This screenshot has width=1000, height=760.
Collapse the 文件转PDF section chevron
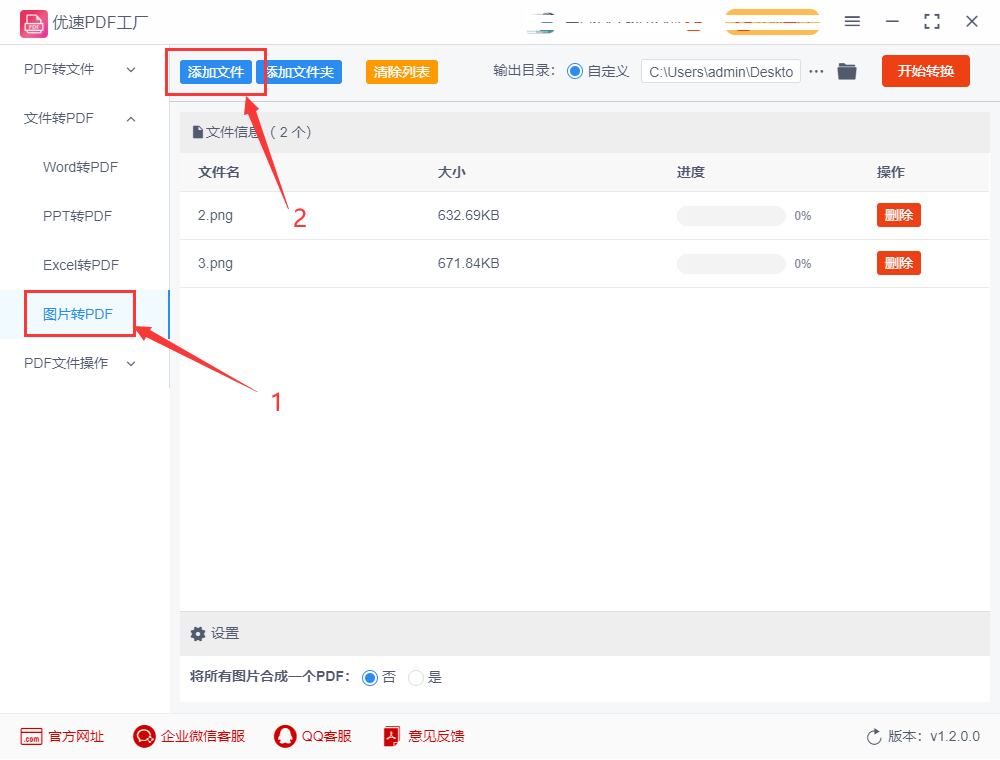131,119
